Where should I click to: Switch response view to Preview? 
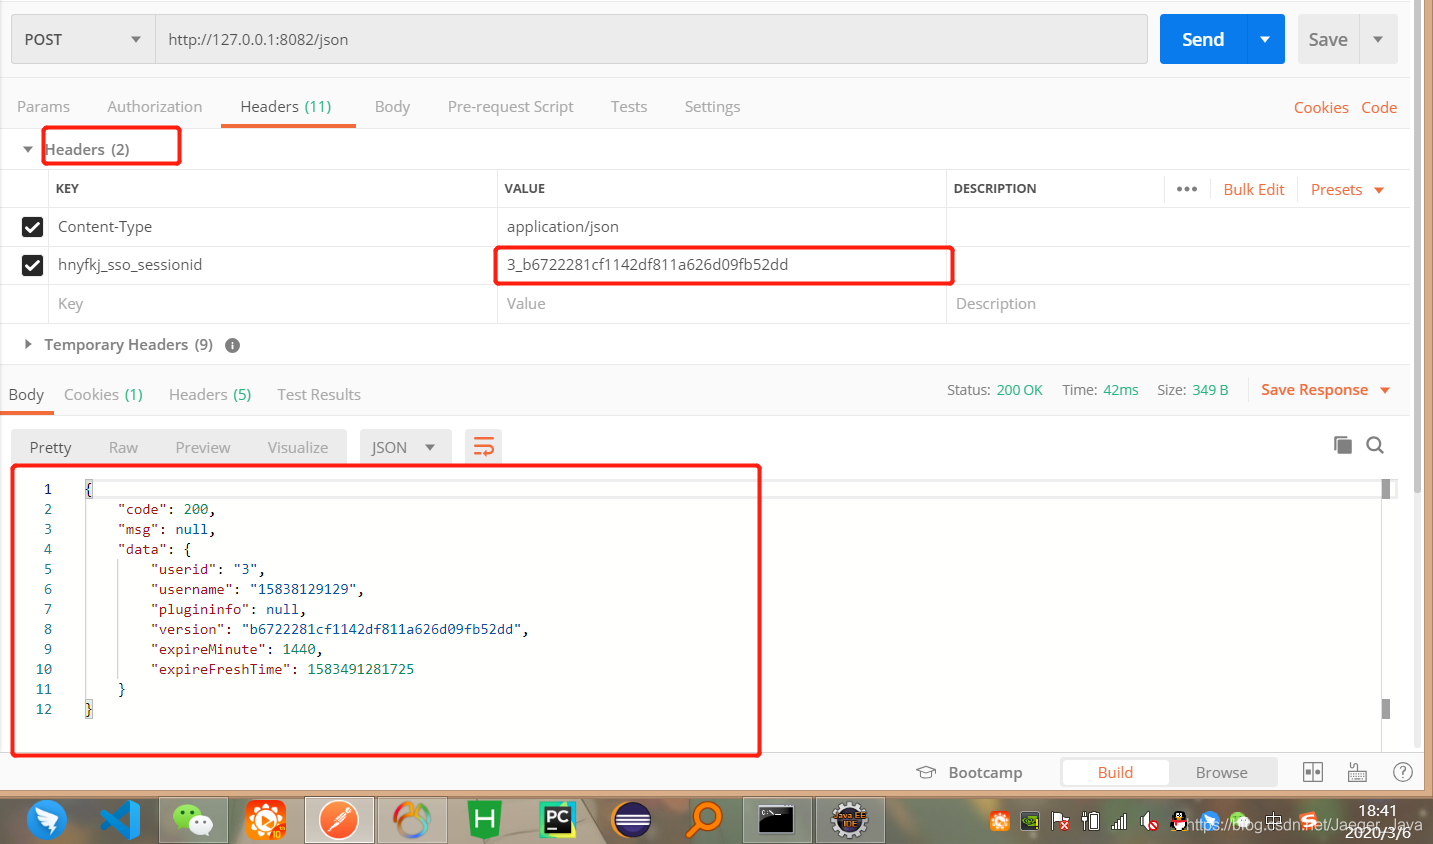203,447
